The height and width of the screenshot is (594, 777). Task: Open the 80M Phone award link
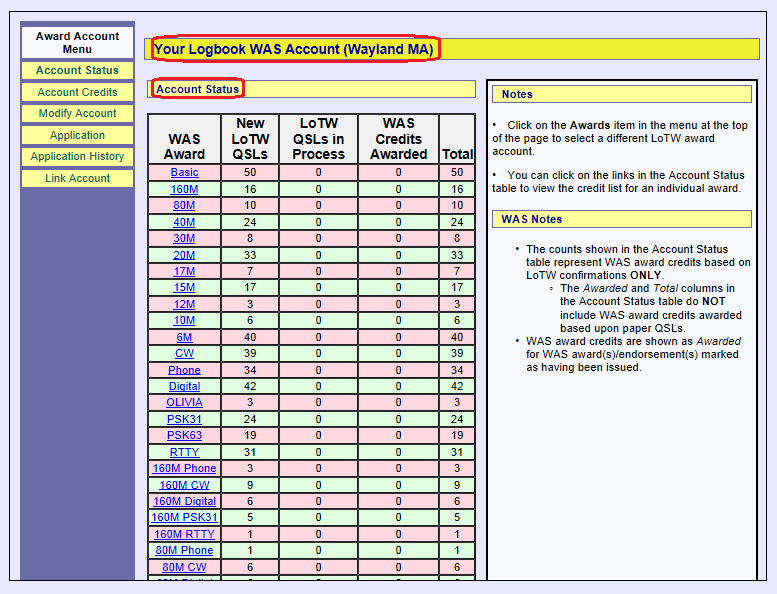[x=184, y=550]
